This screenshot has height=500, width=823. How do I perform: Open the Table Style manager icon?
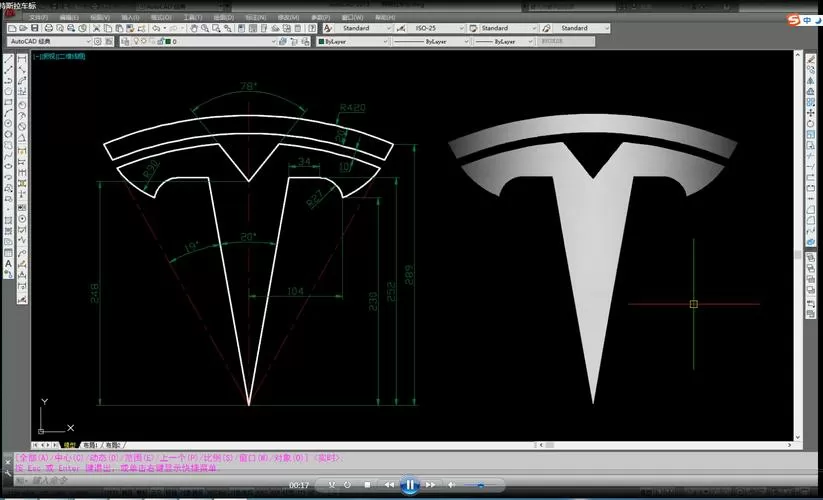pos(473,28)
